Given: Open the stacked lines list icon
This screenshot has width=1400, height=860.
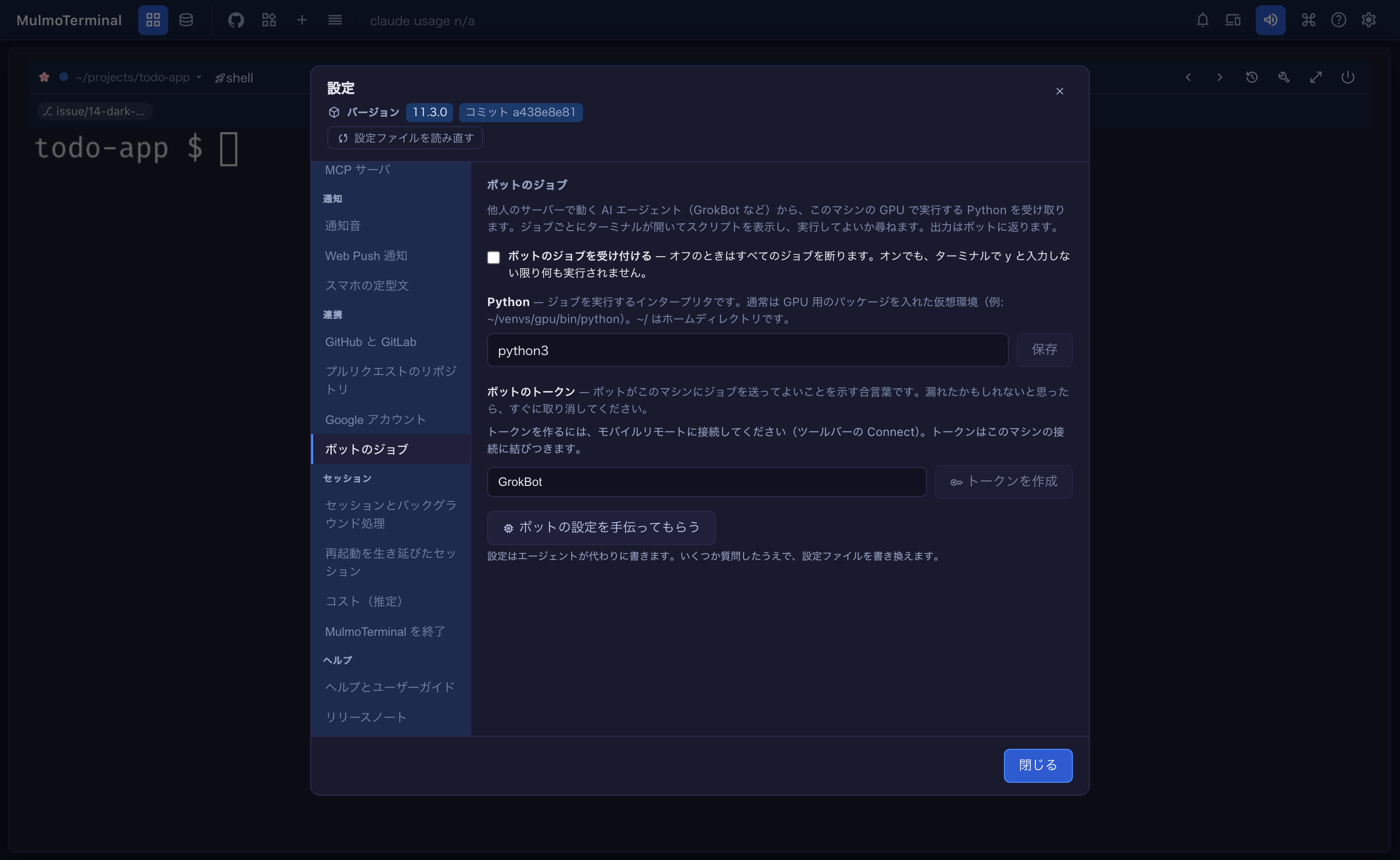Looking at the screenshot, I should click(335, 20).
